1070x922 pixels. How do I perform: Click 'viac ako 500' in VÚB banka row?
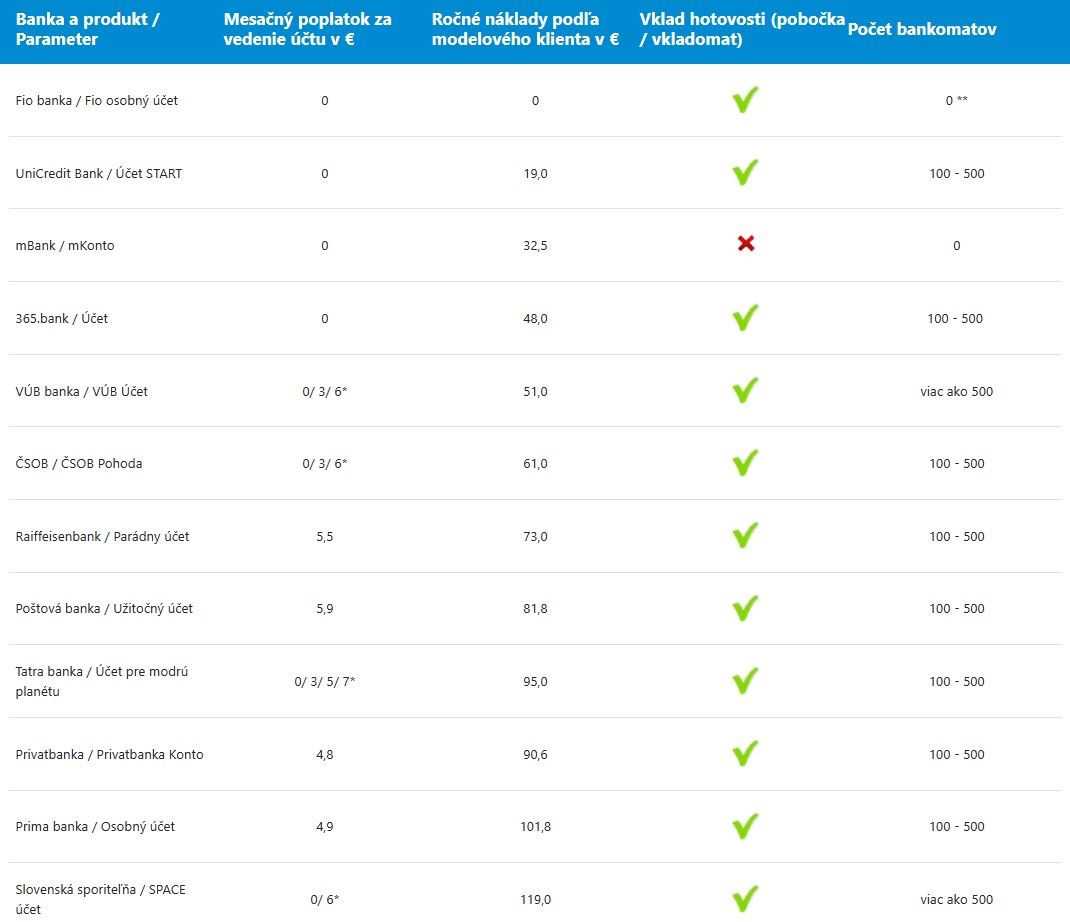click(956, 391)
